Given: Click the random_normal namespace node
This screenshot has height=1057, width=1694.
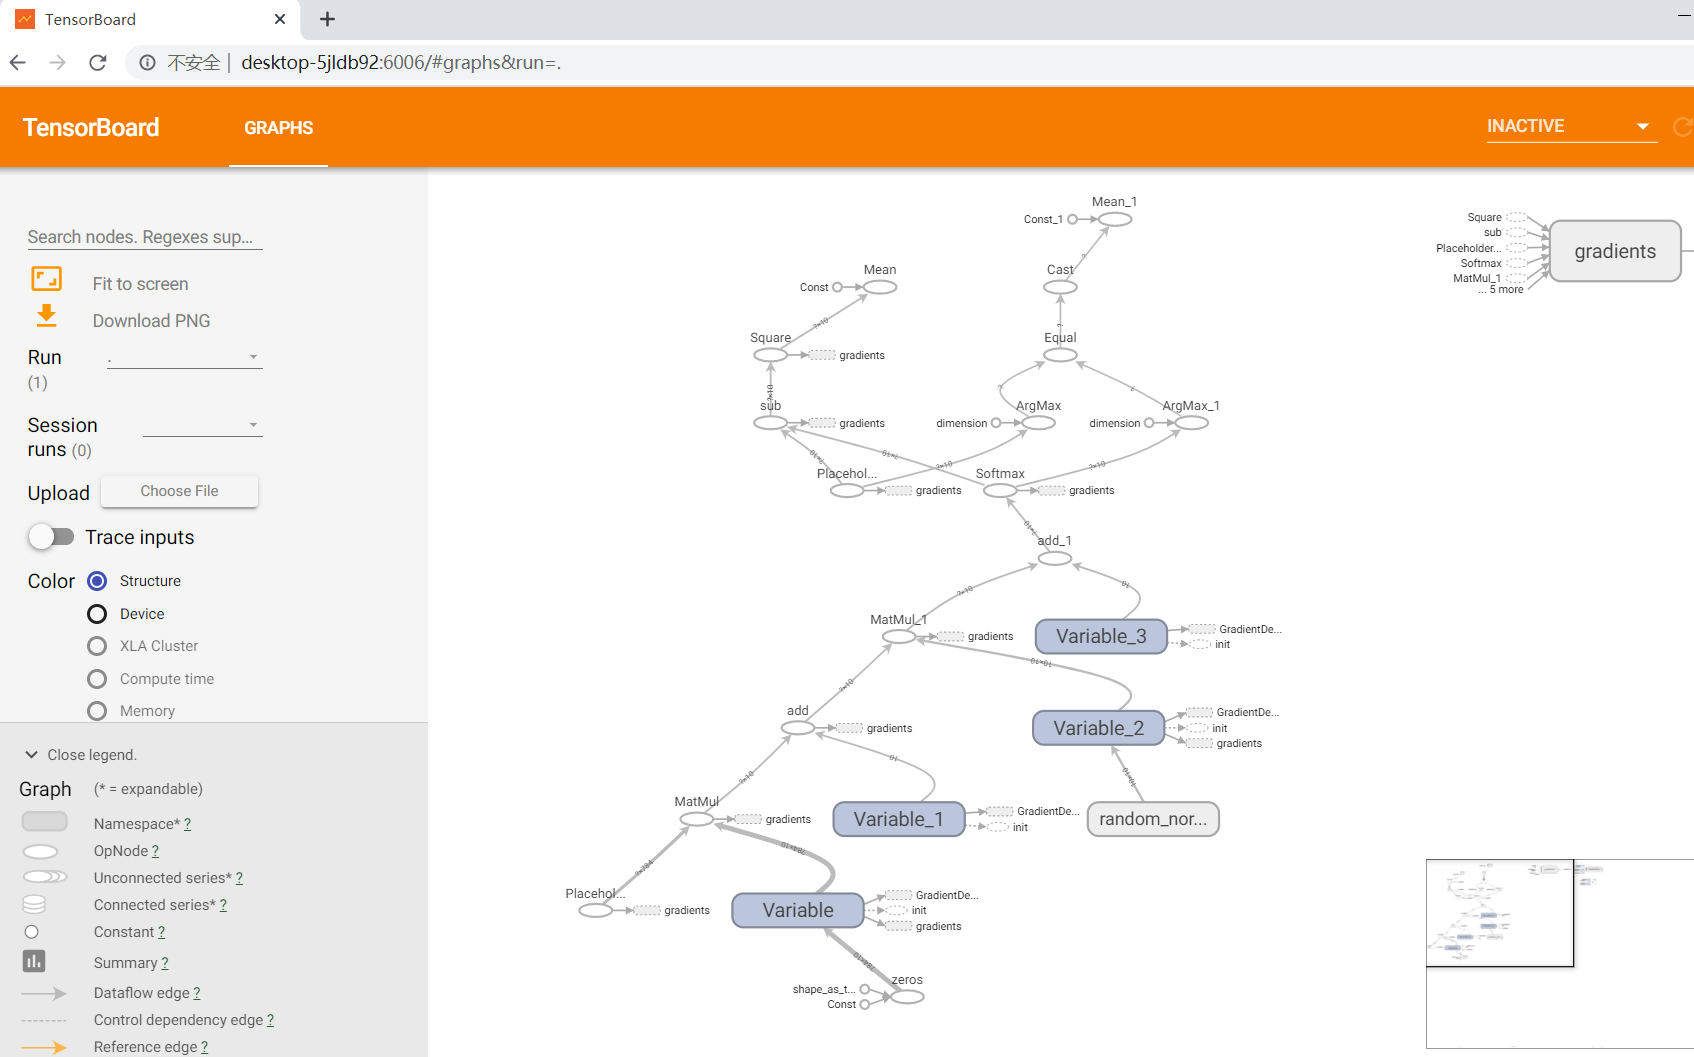Looking at the screenshot, I should [1152, 819].
